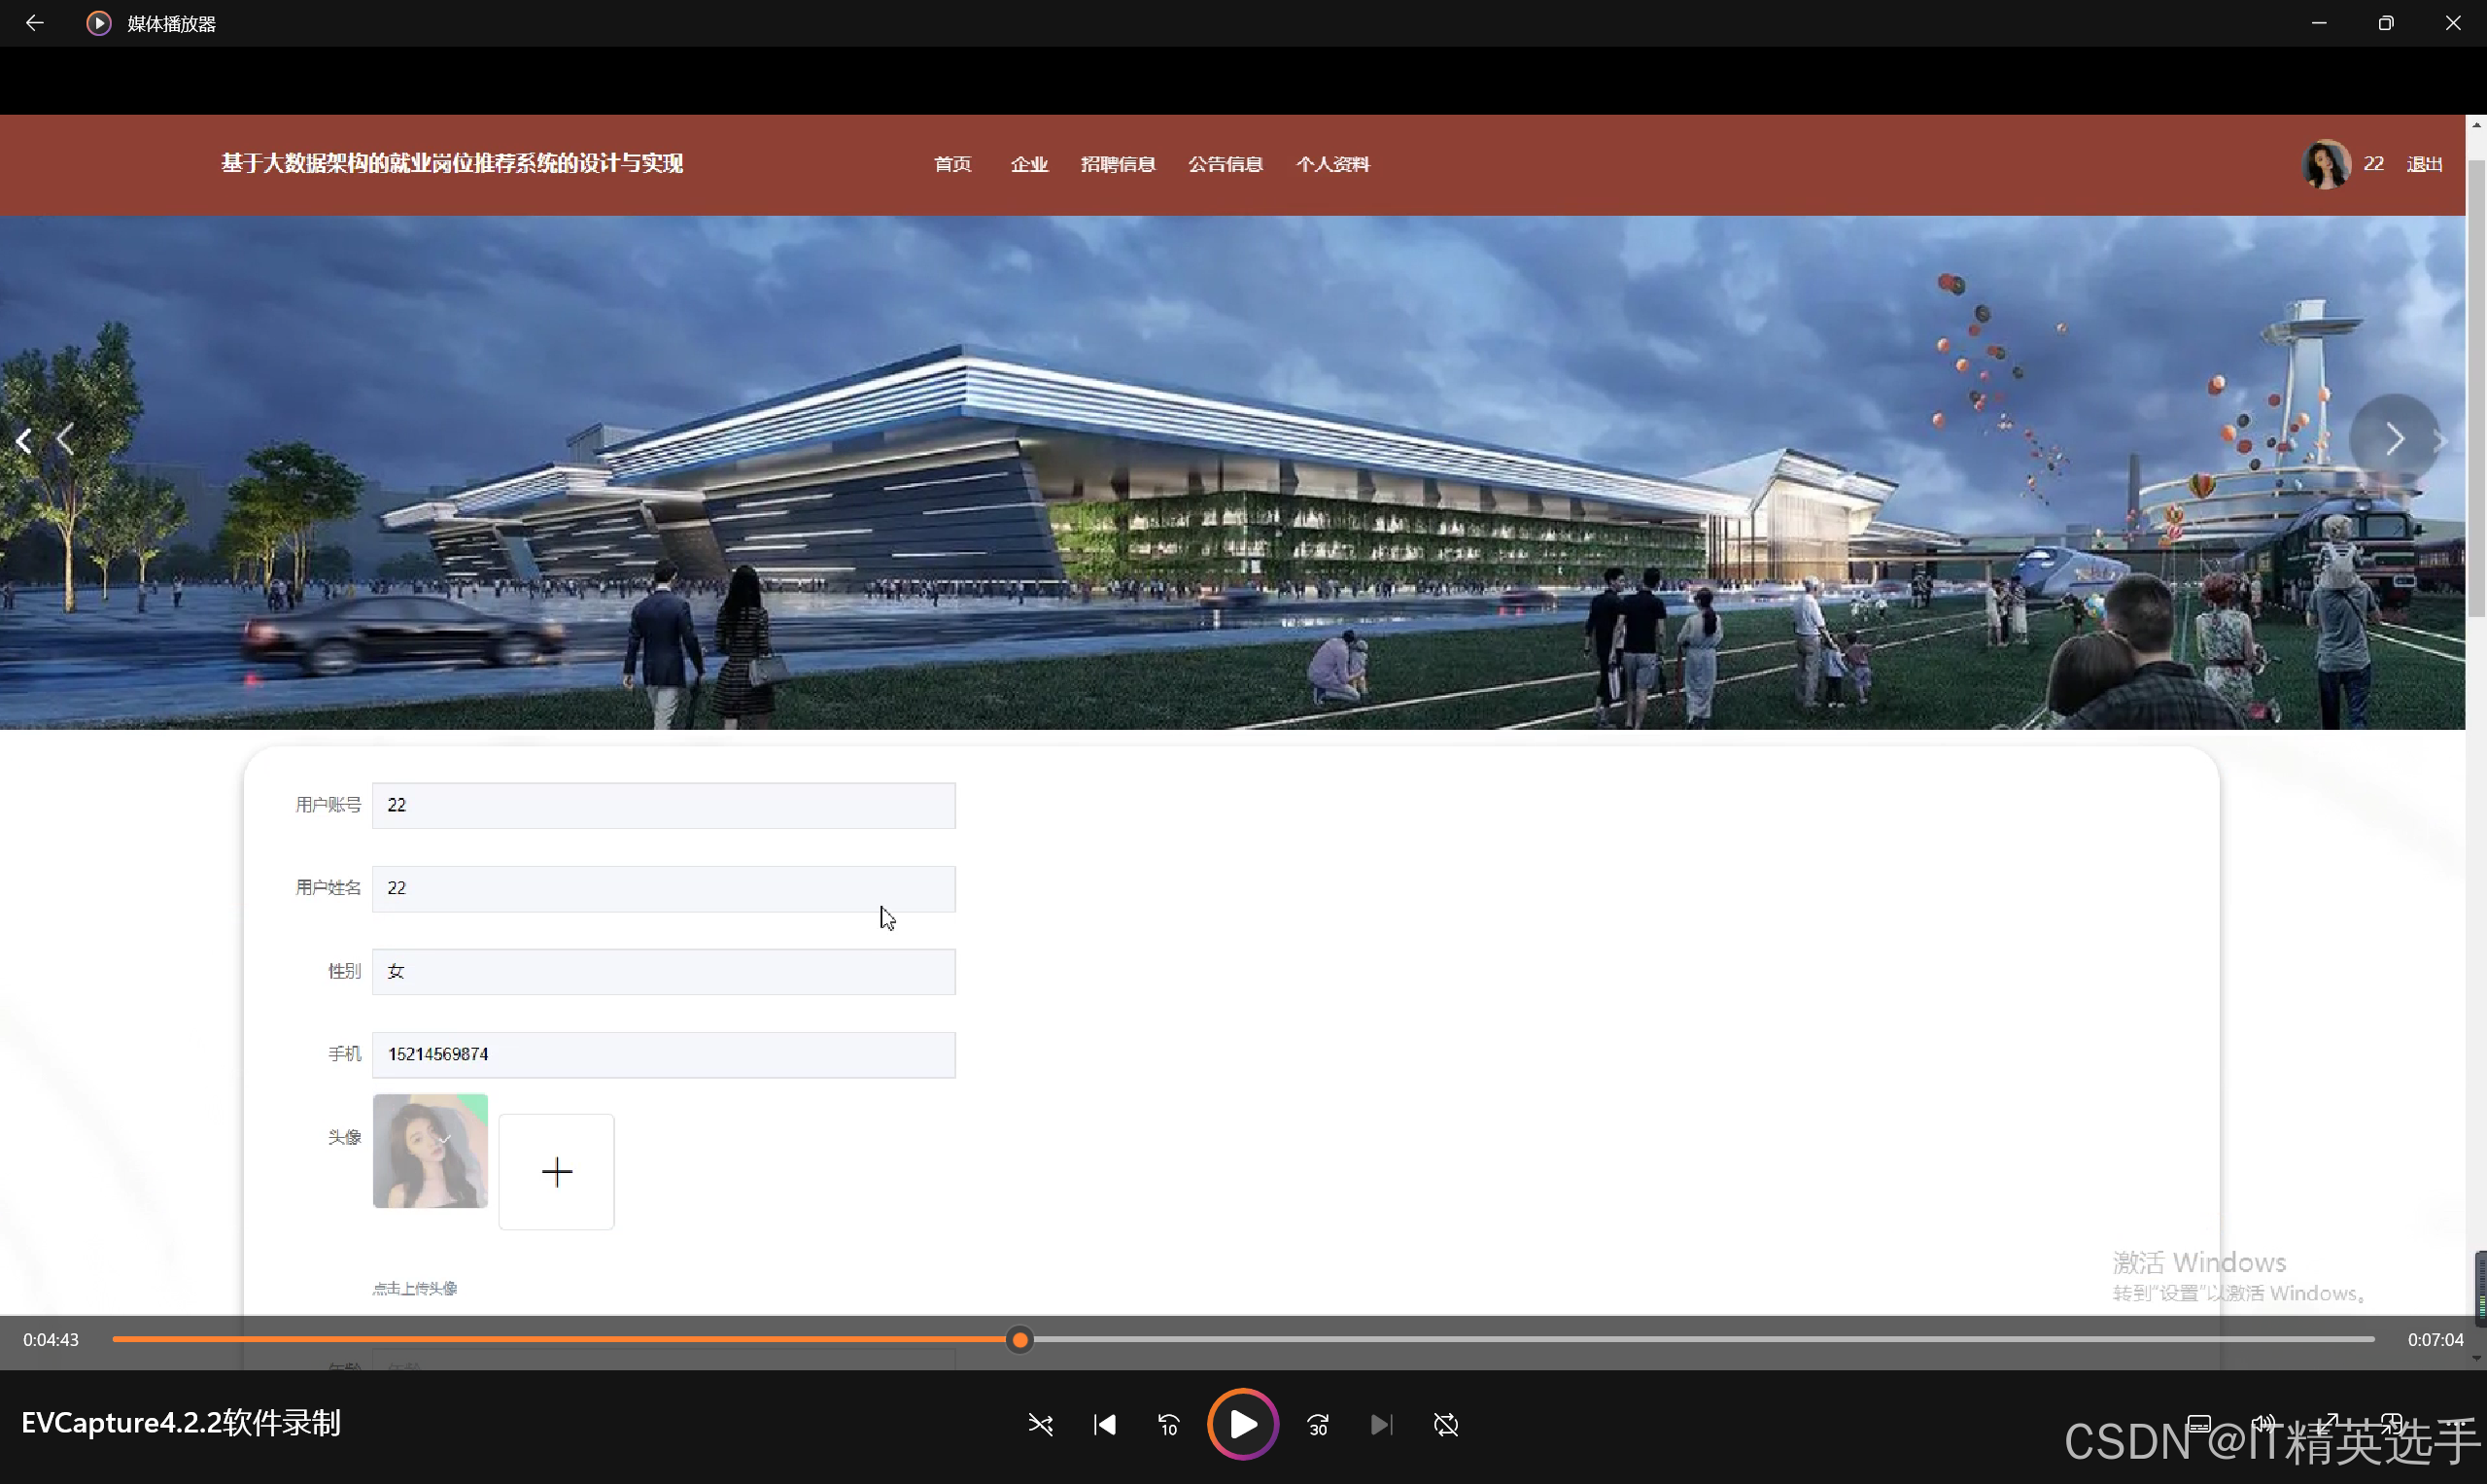Click the 企业 navigation link
This screenshot has width=2487, height=1484.
tap(1028, 164)
